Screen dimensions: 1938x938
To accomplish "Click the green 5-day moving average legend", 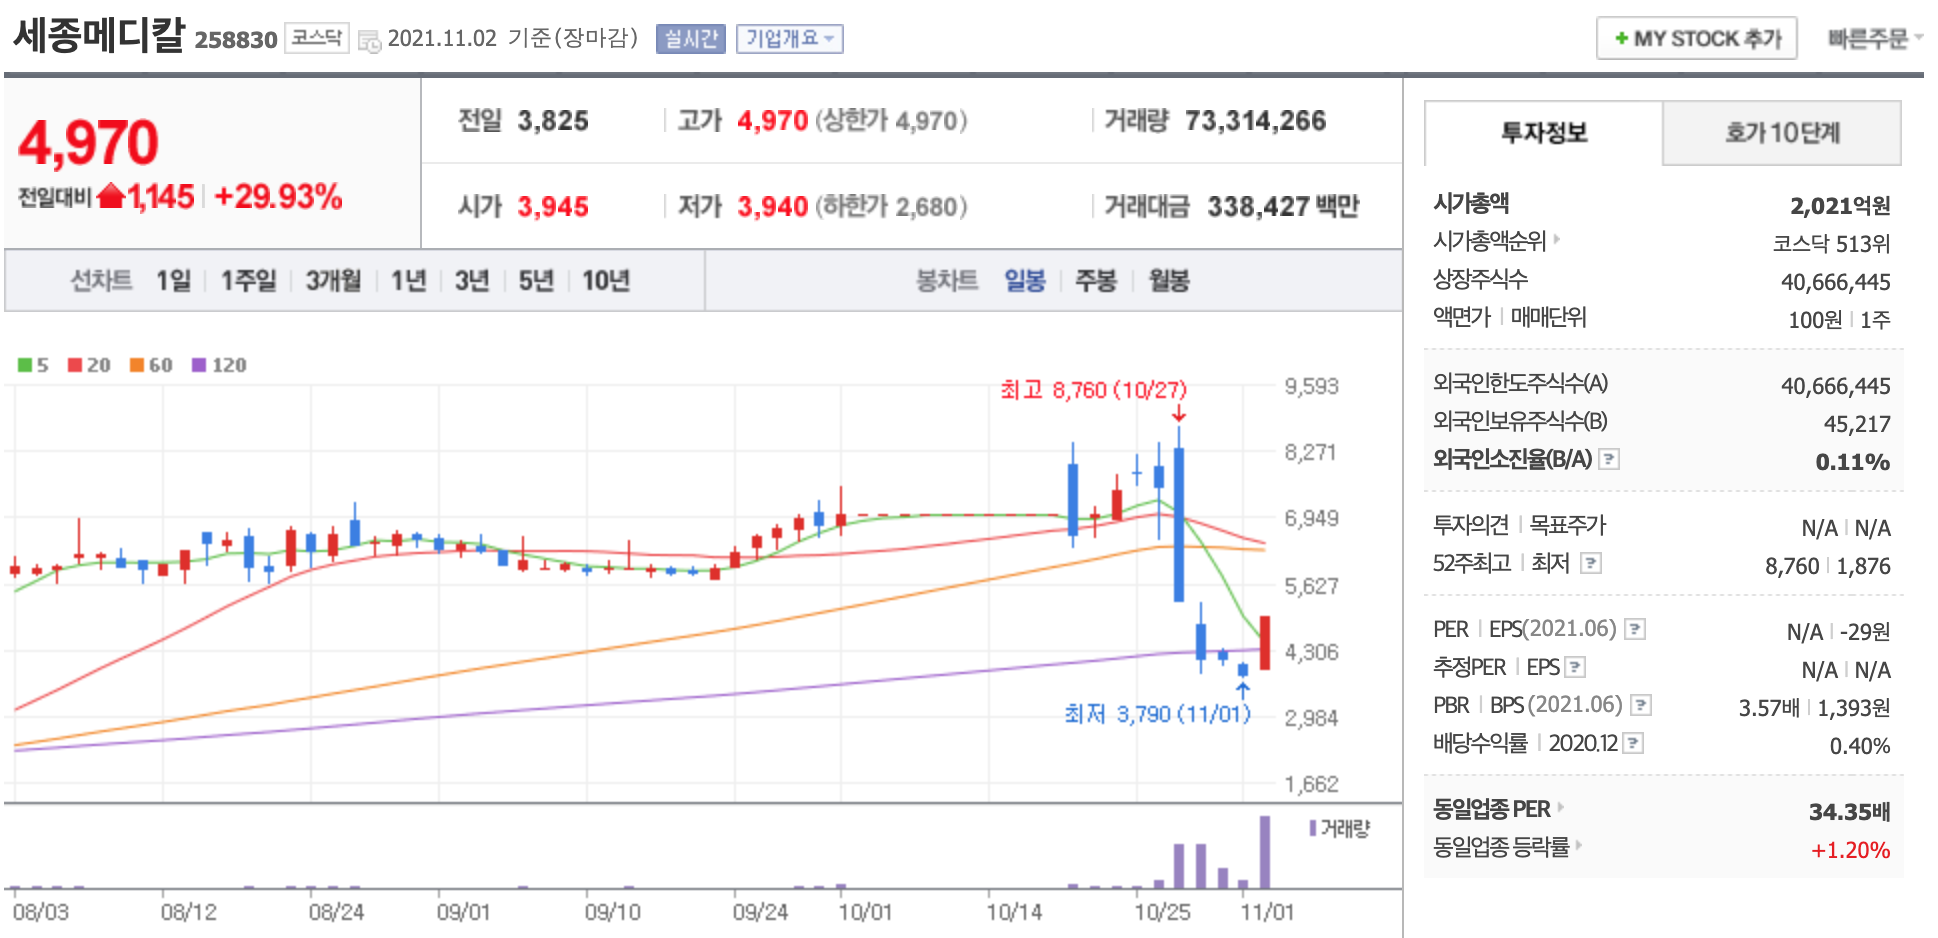I will click(33, 365).
